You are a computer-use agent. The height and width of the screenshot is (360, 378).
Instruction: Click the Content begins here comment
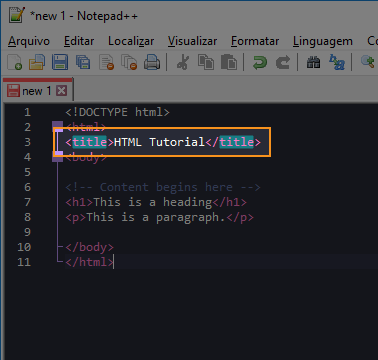point(163,187)
